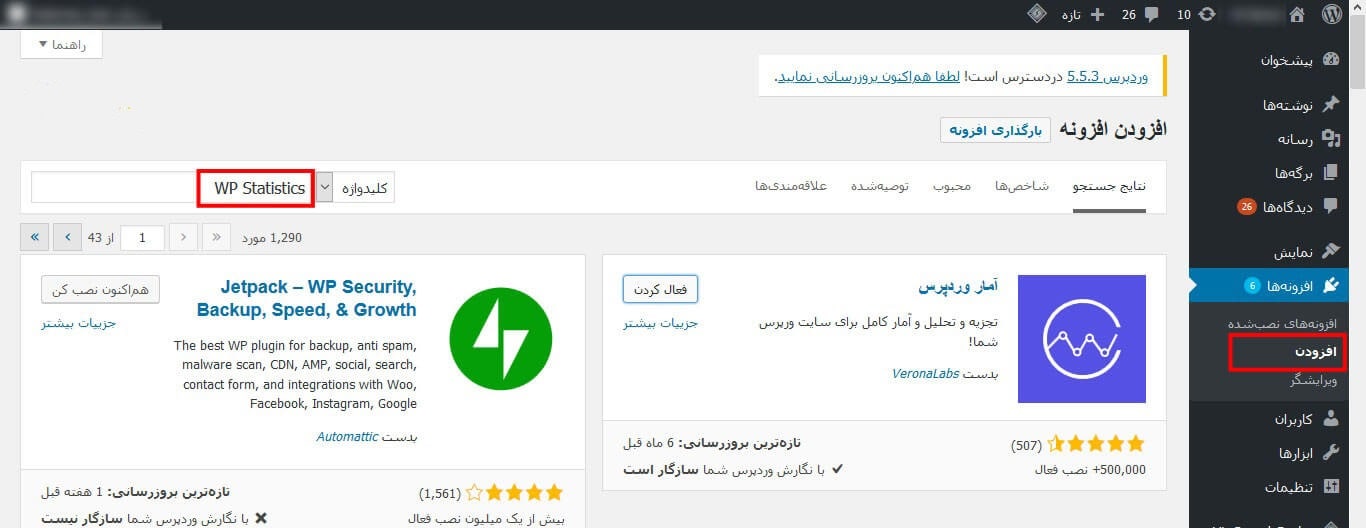Viewport: 1366px width, 528px height.
Task: Click the بارگذاری افزونه upload button
Action: (x=995, y=130)
